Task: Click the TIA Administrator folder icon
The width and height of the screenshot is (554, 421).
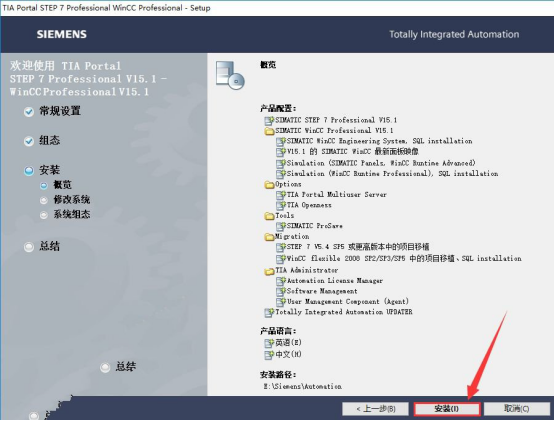Action: 269,271
